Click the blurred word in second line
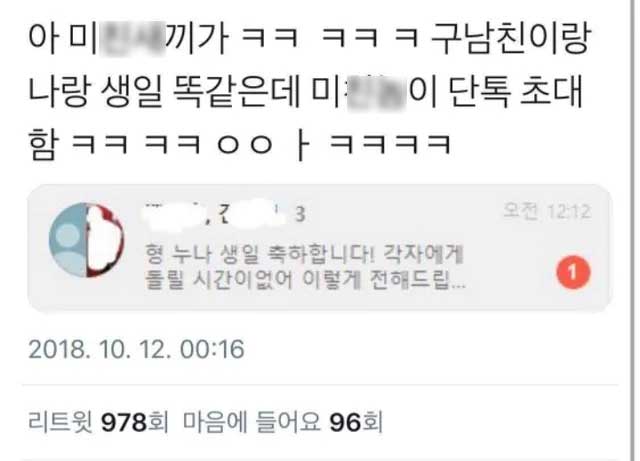This screenshot has width=640, height=461. (376, 91)
